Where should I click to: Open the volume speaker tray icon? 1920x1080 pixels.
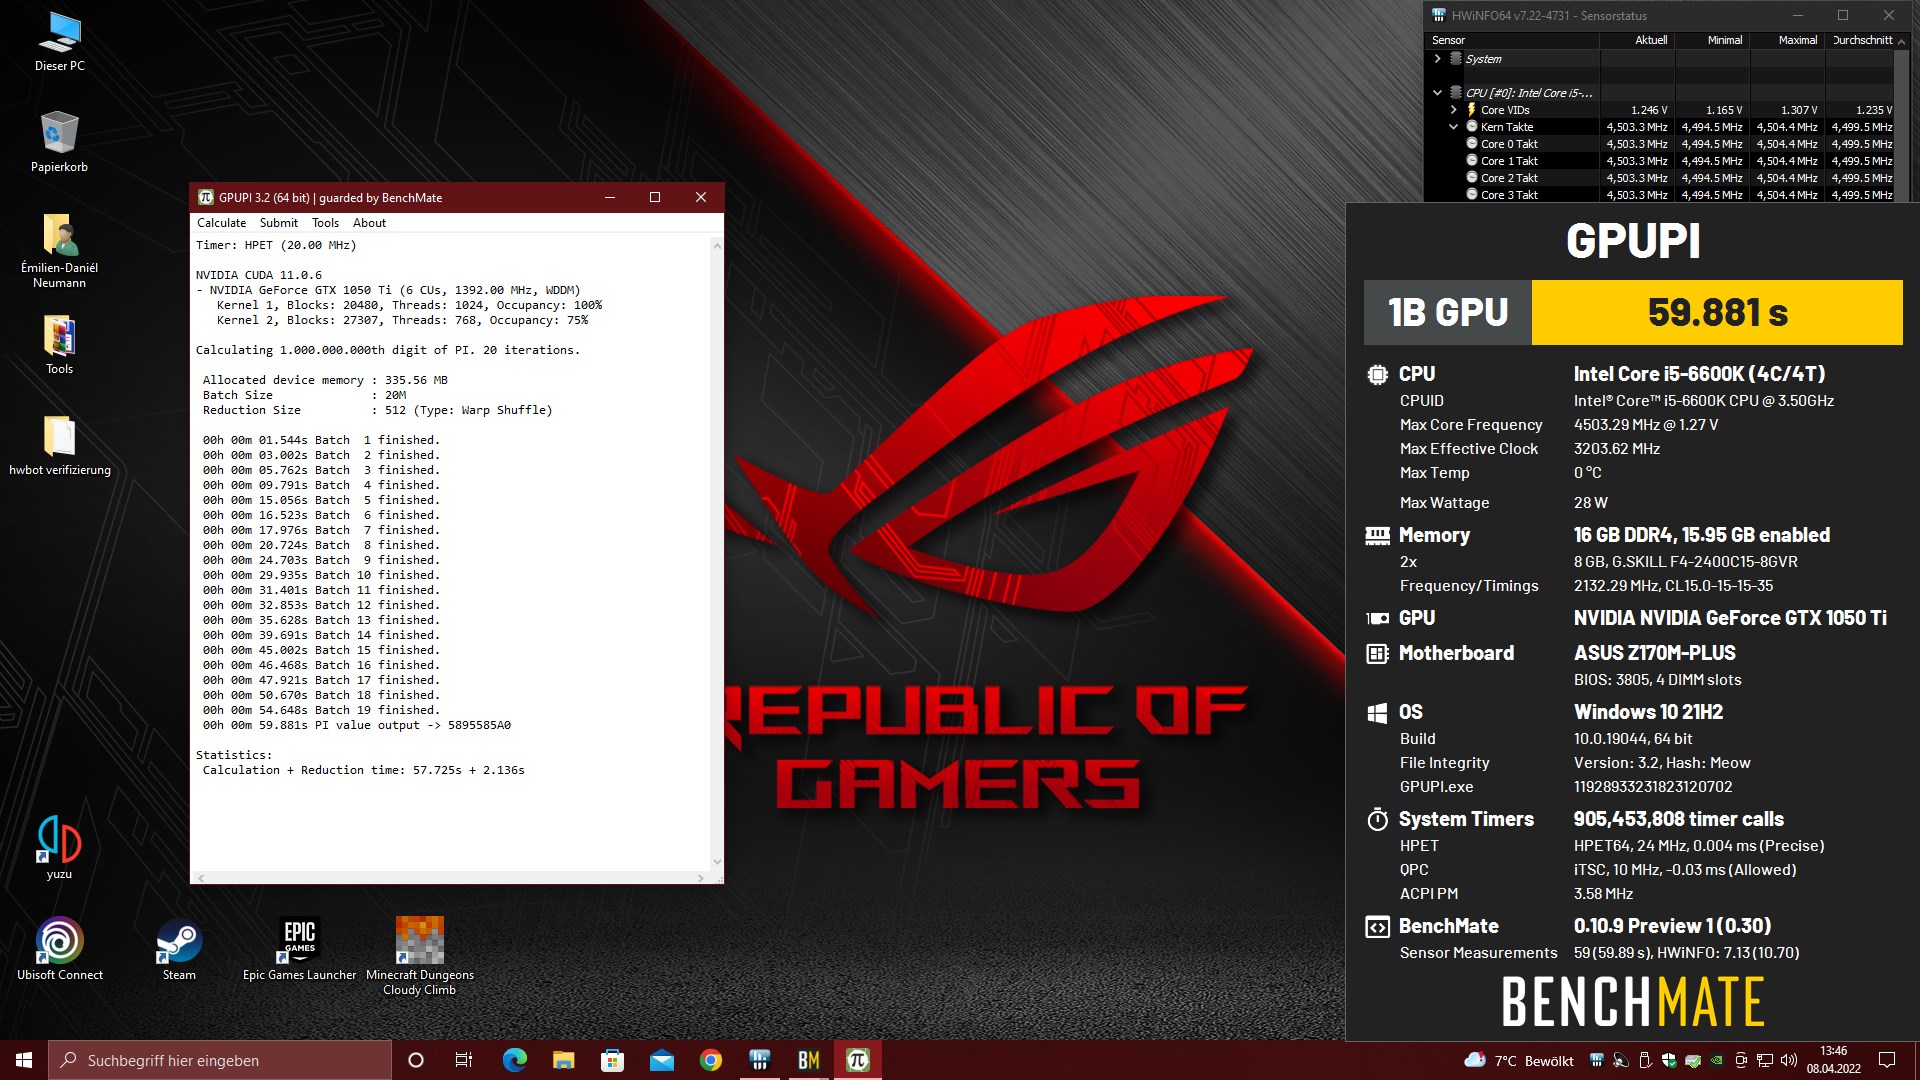[x=1789, y=1060]
